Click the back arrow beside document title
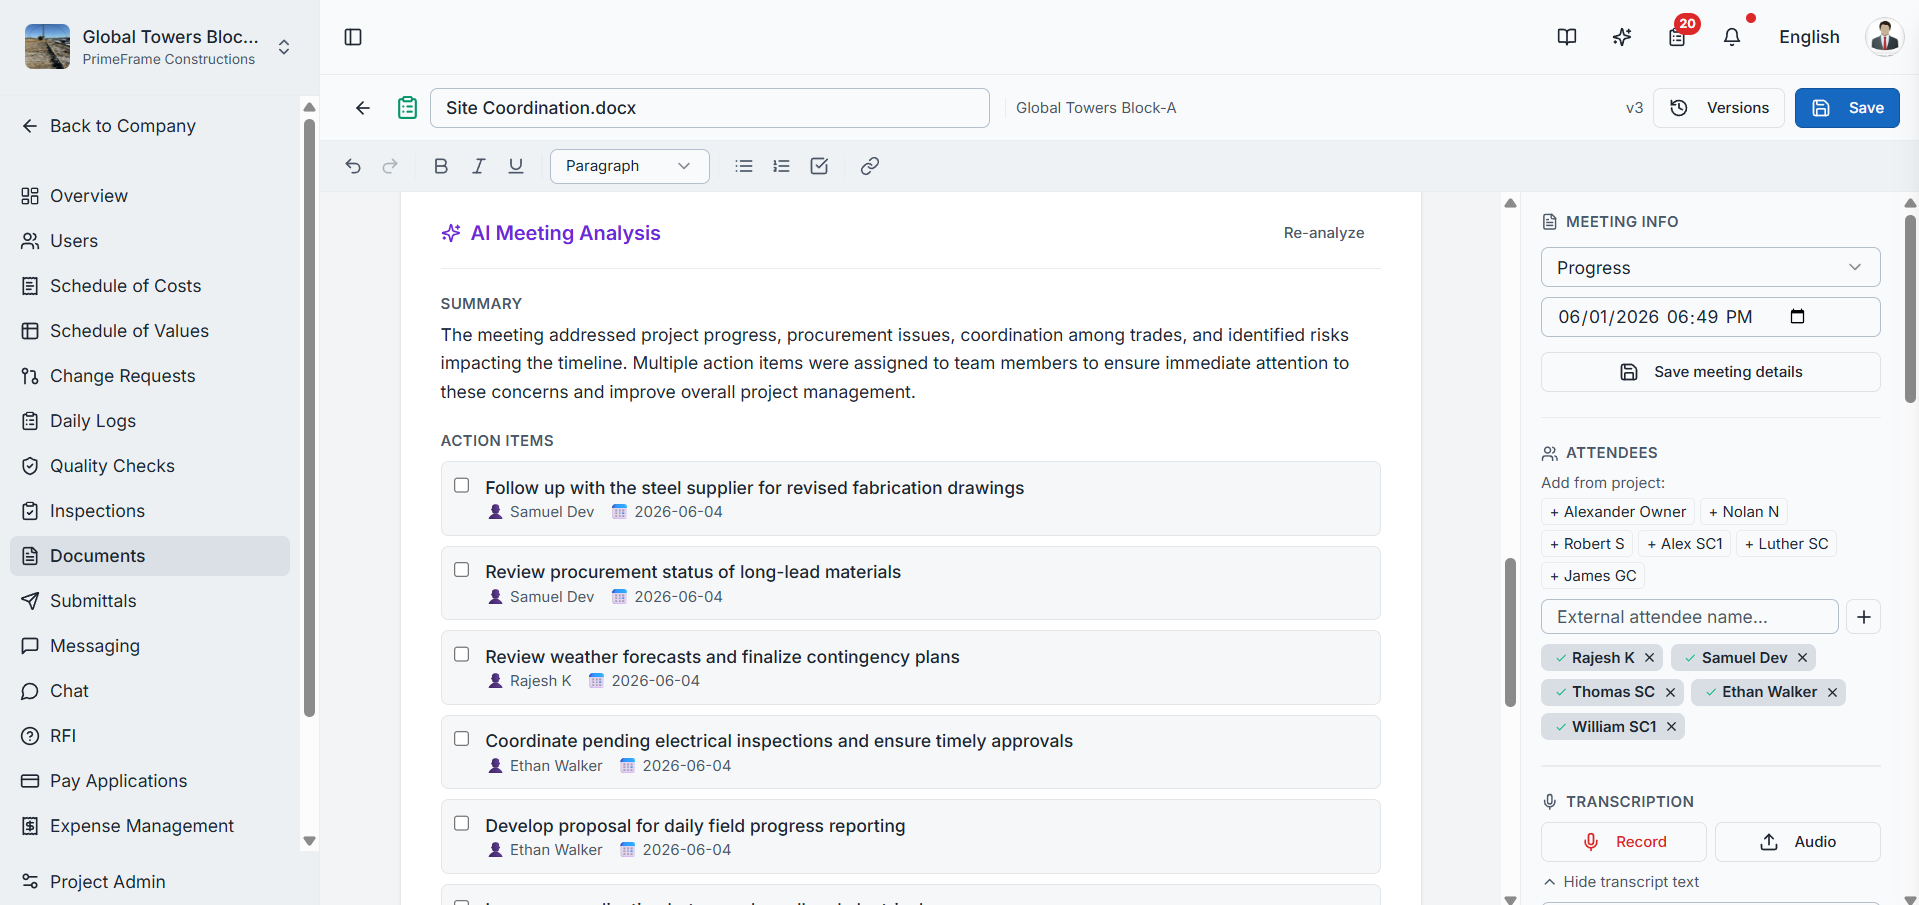1919x905 pixels. [x=363, y=108]
